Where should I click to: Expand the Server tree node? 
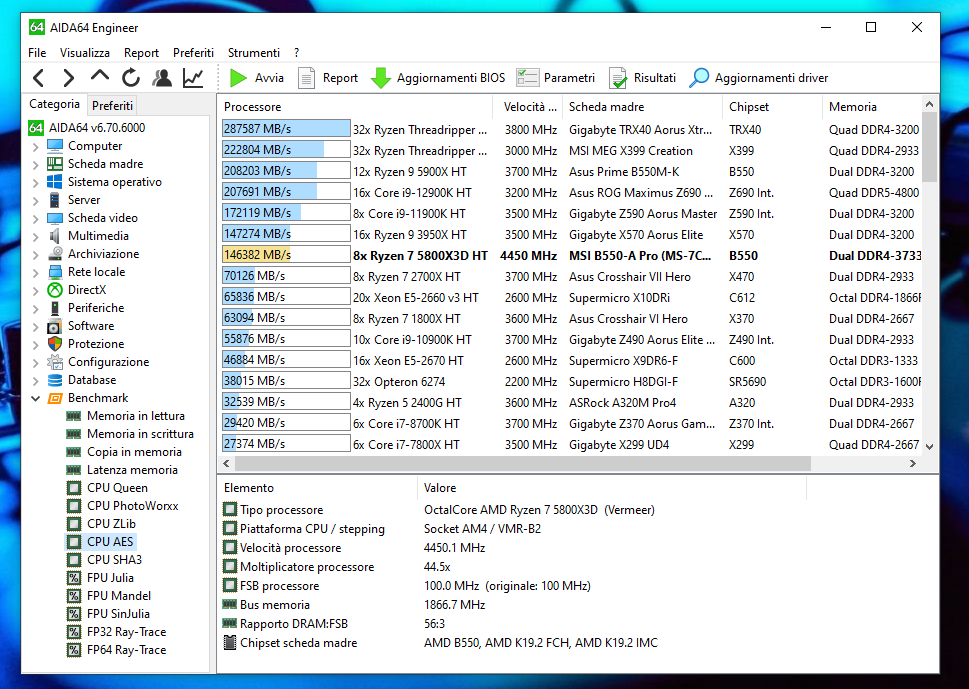pos(35,201)
